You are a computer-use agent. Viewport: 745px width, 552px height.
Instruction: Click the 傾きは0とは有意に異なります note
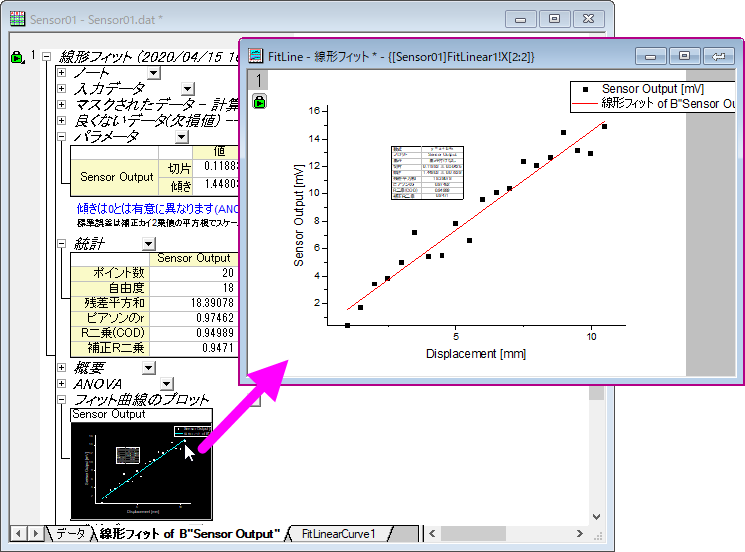click(158, 209)
